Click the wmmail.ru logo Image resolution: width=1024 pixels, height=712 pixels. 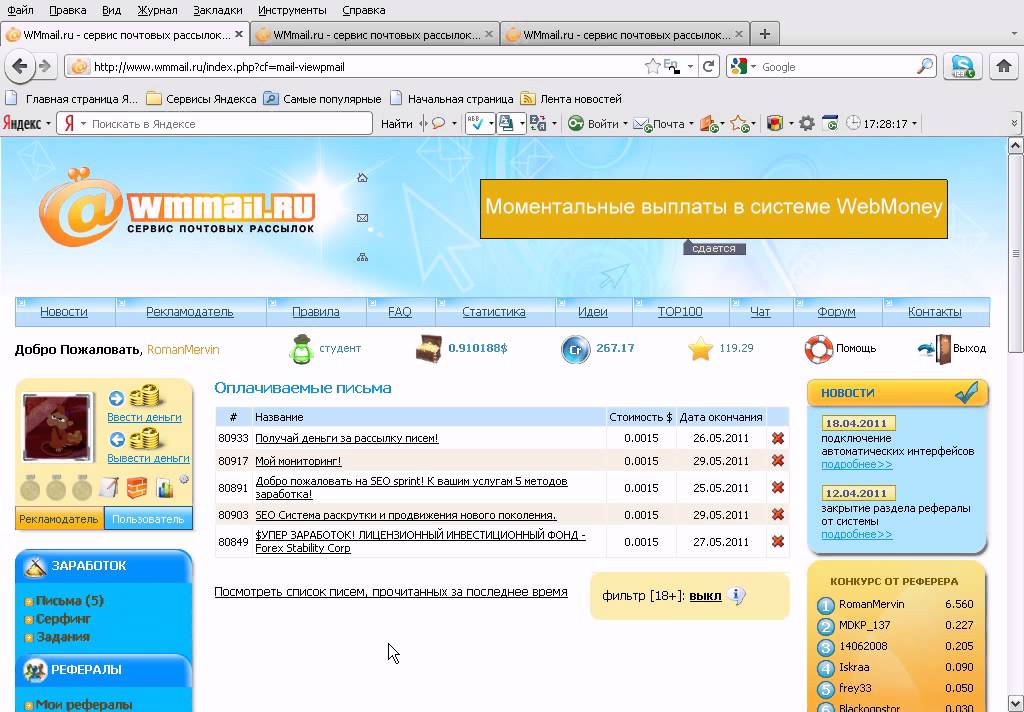[176, 206]
